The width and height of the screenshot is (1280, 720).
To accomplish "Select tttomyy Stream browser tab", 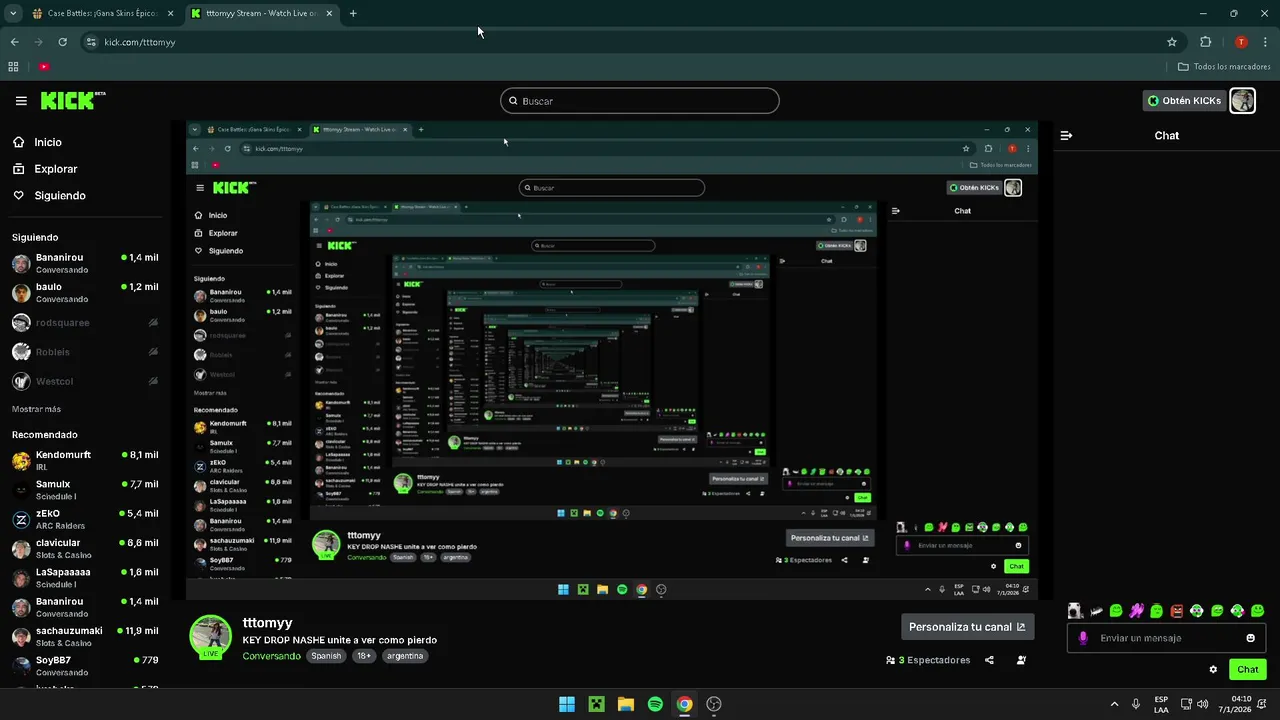I will (x=262, y=14).
